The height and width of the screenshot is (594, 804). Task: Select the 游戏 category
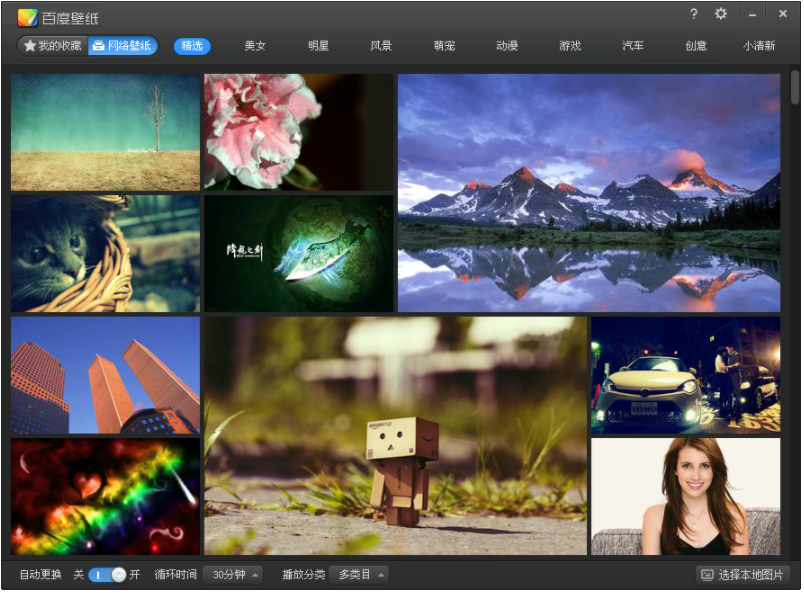coord(570,46)
